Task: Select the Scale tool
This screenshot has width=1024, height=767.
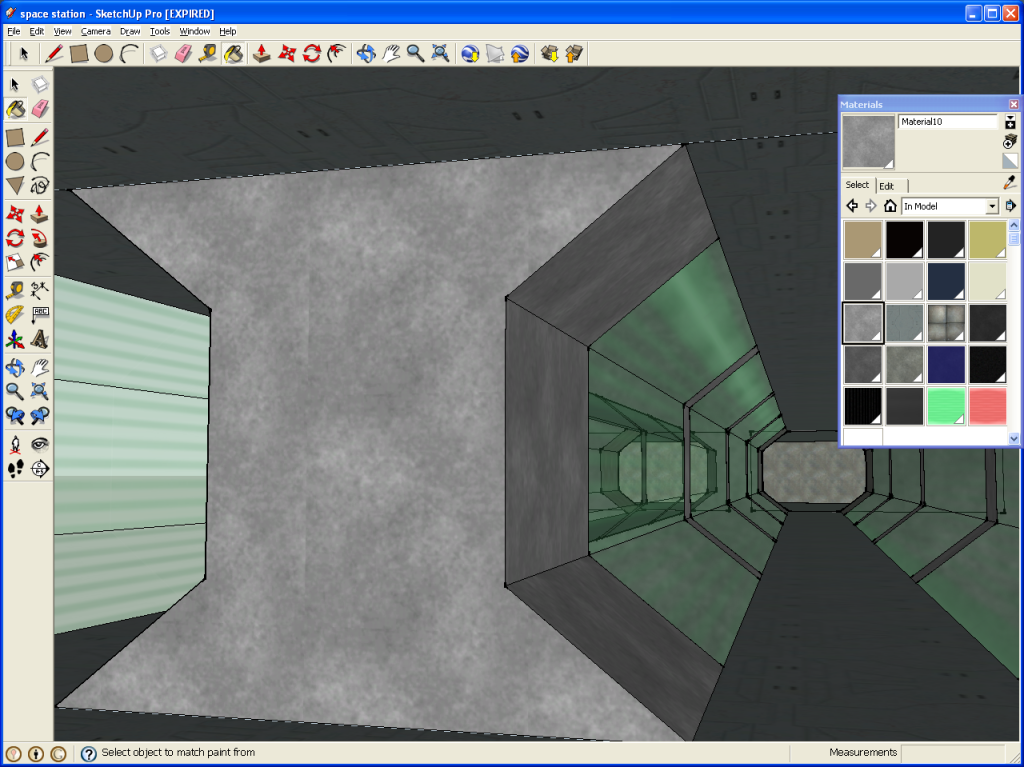Action: point(15,263)
